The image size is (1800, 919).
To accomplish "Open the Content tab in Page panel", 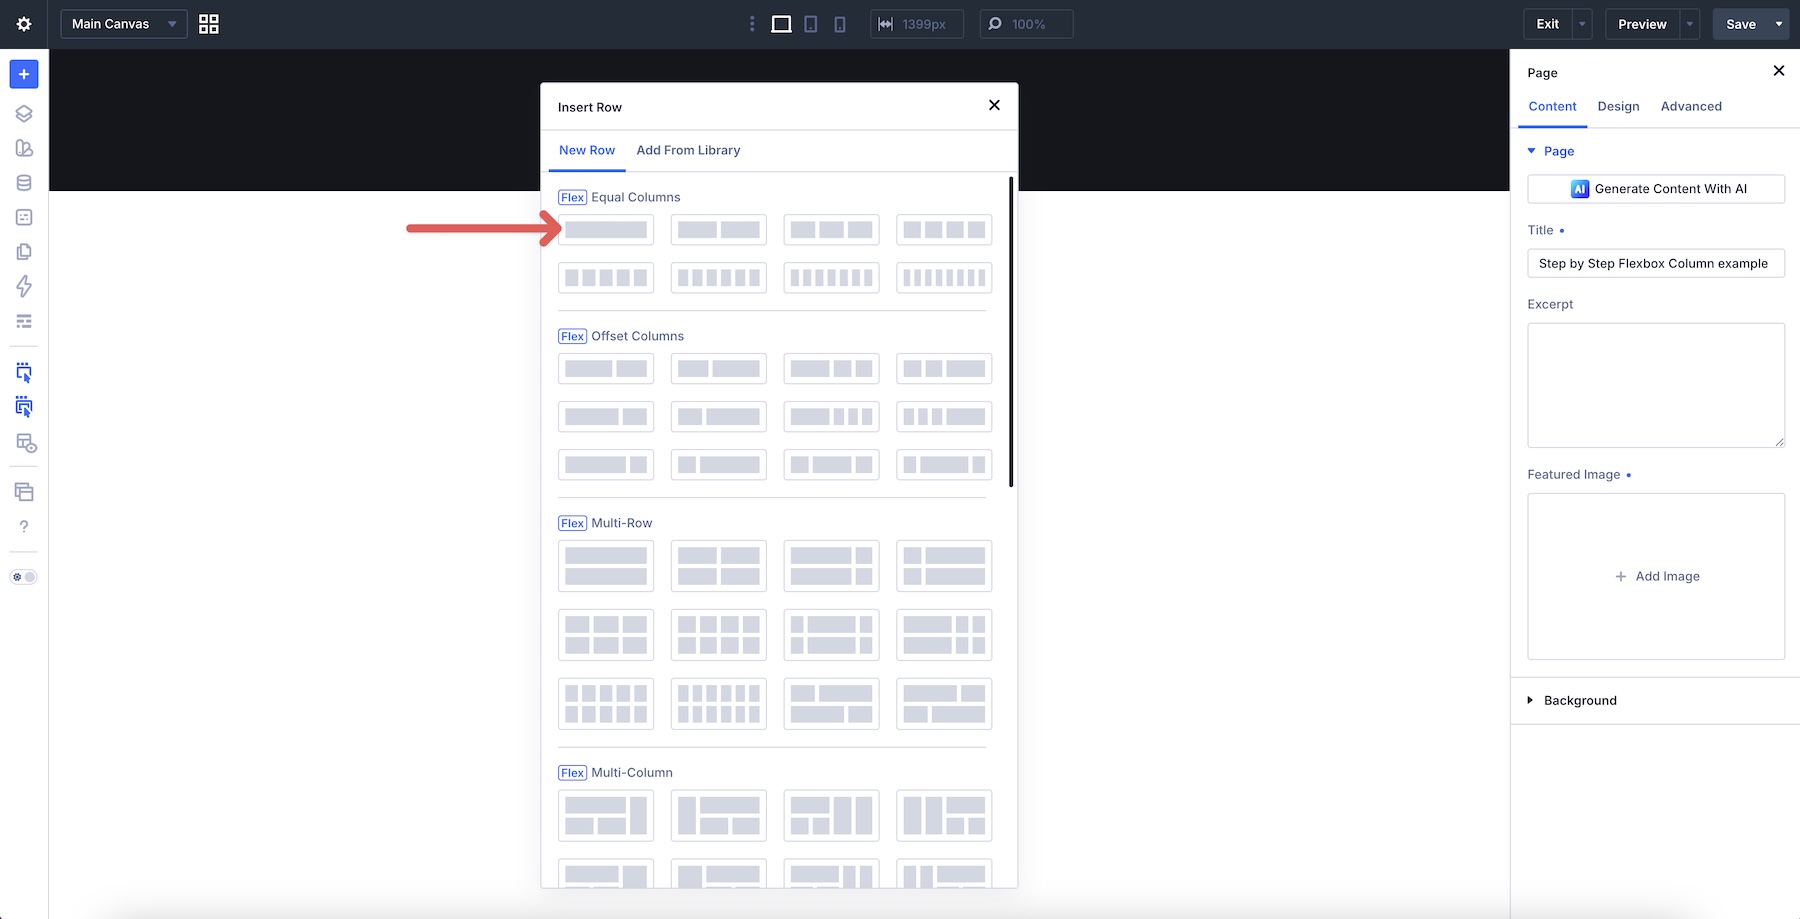I will tap(1552, 106).
